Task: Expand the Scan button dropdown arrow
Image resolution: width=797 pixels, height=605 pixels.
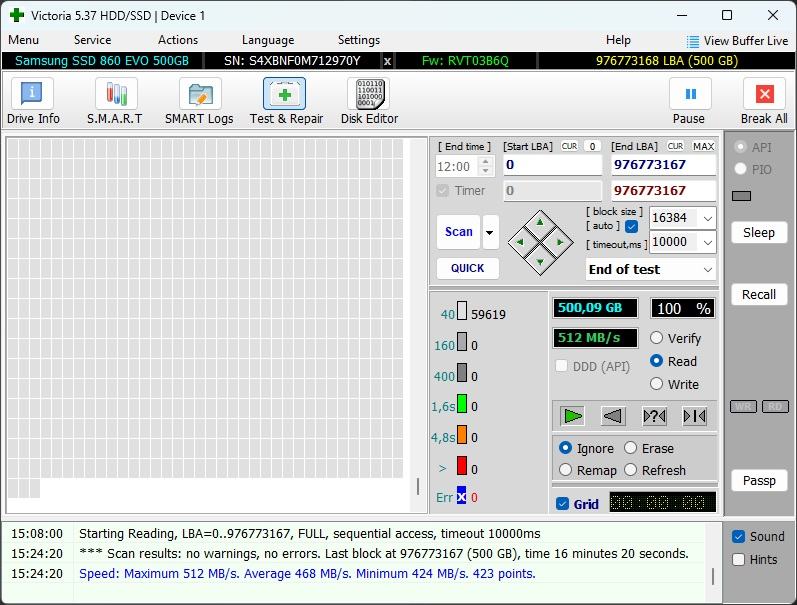Action: pos(489,232)
